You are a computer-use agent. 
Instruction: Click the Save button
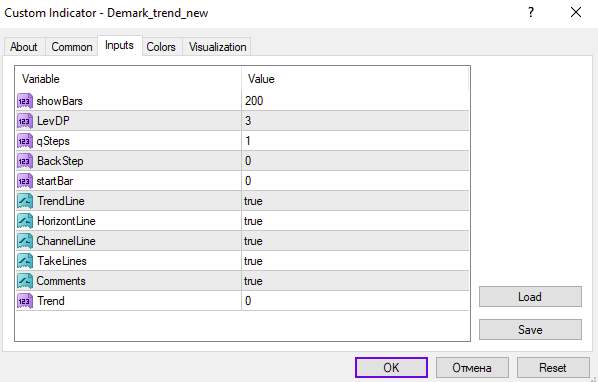pyautogui.click(x=530, y=329)
